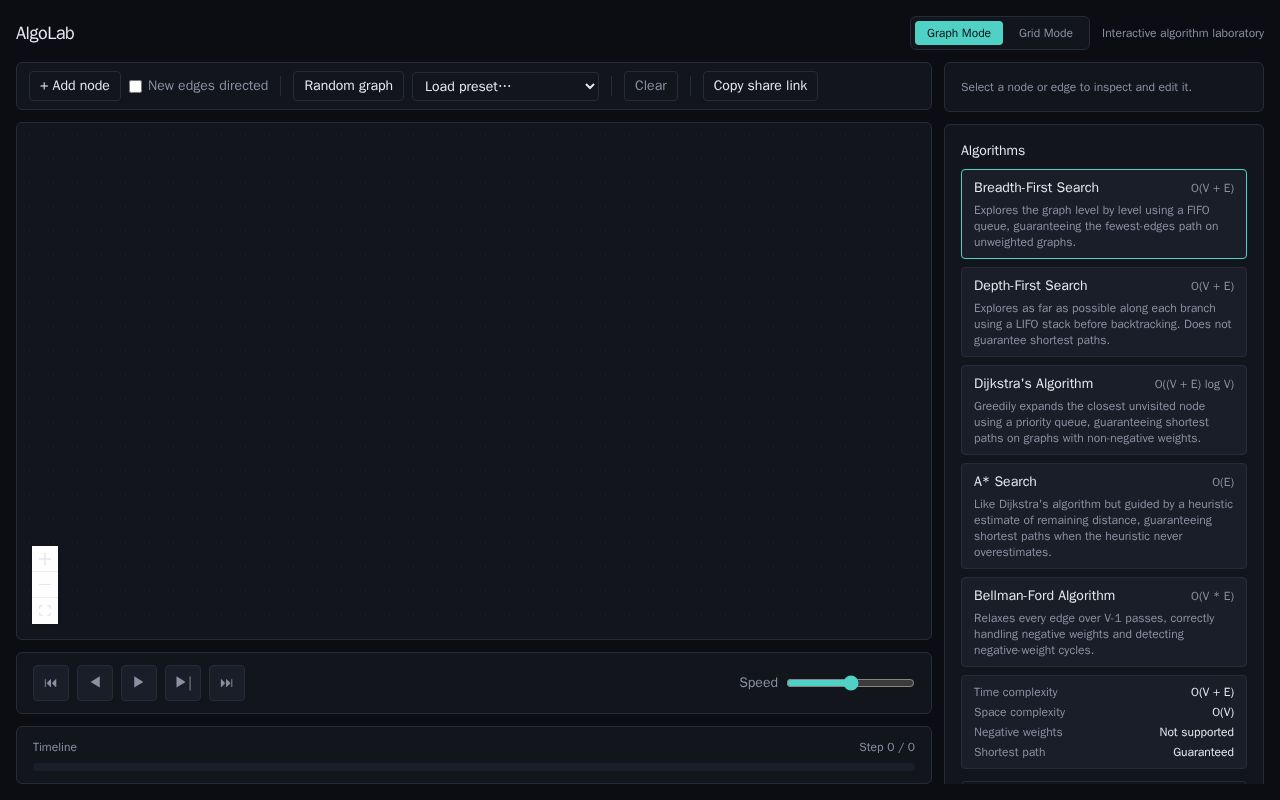Jump to last step of playback
This screenshot has width=1280, height=800.
click(227, 683)
